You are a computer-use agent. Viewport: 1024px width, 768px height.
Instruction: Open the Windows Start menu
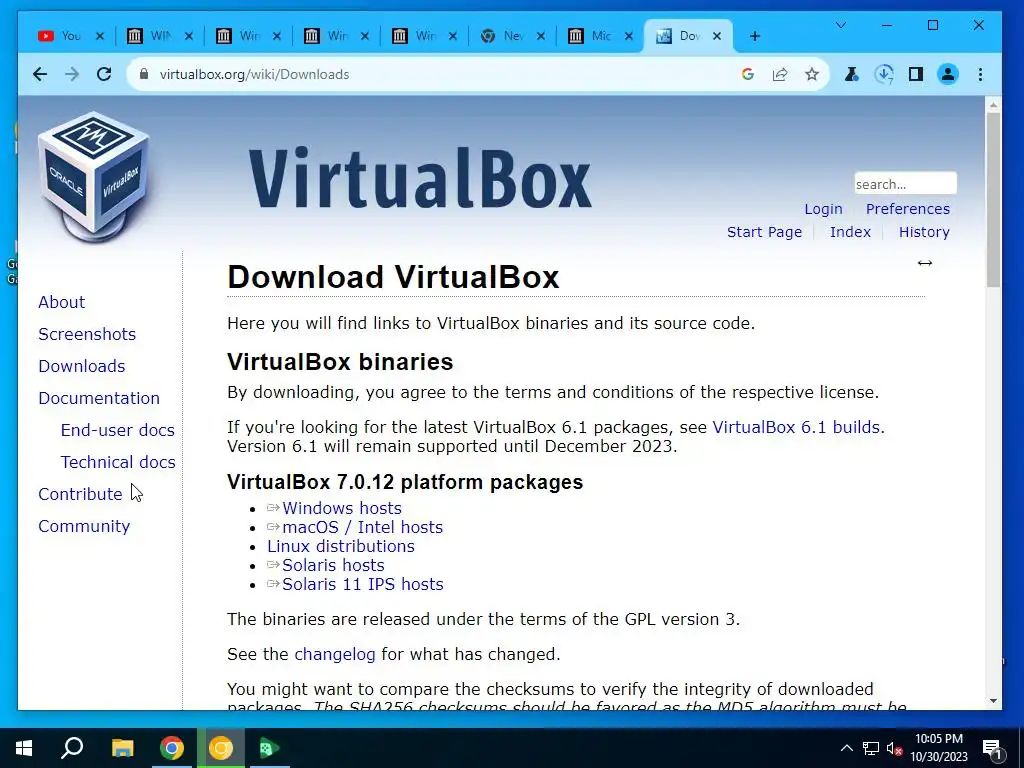coord(24,748)
